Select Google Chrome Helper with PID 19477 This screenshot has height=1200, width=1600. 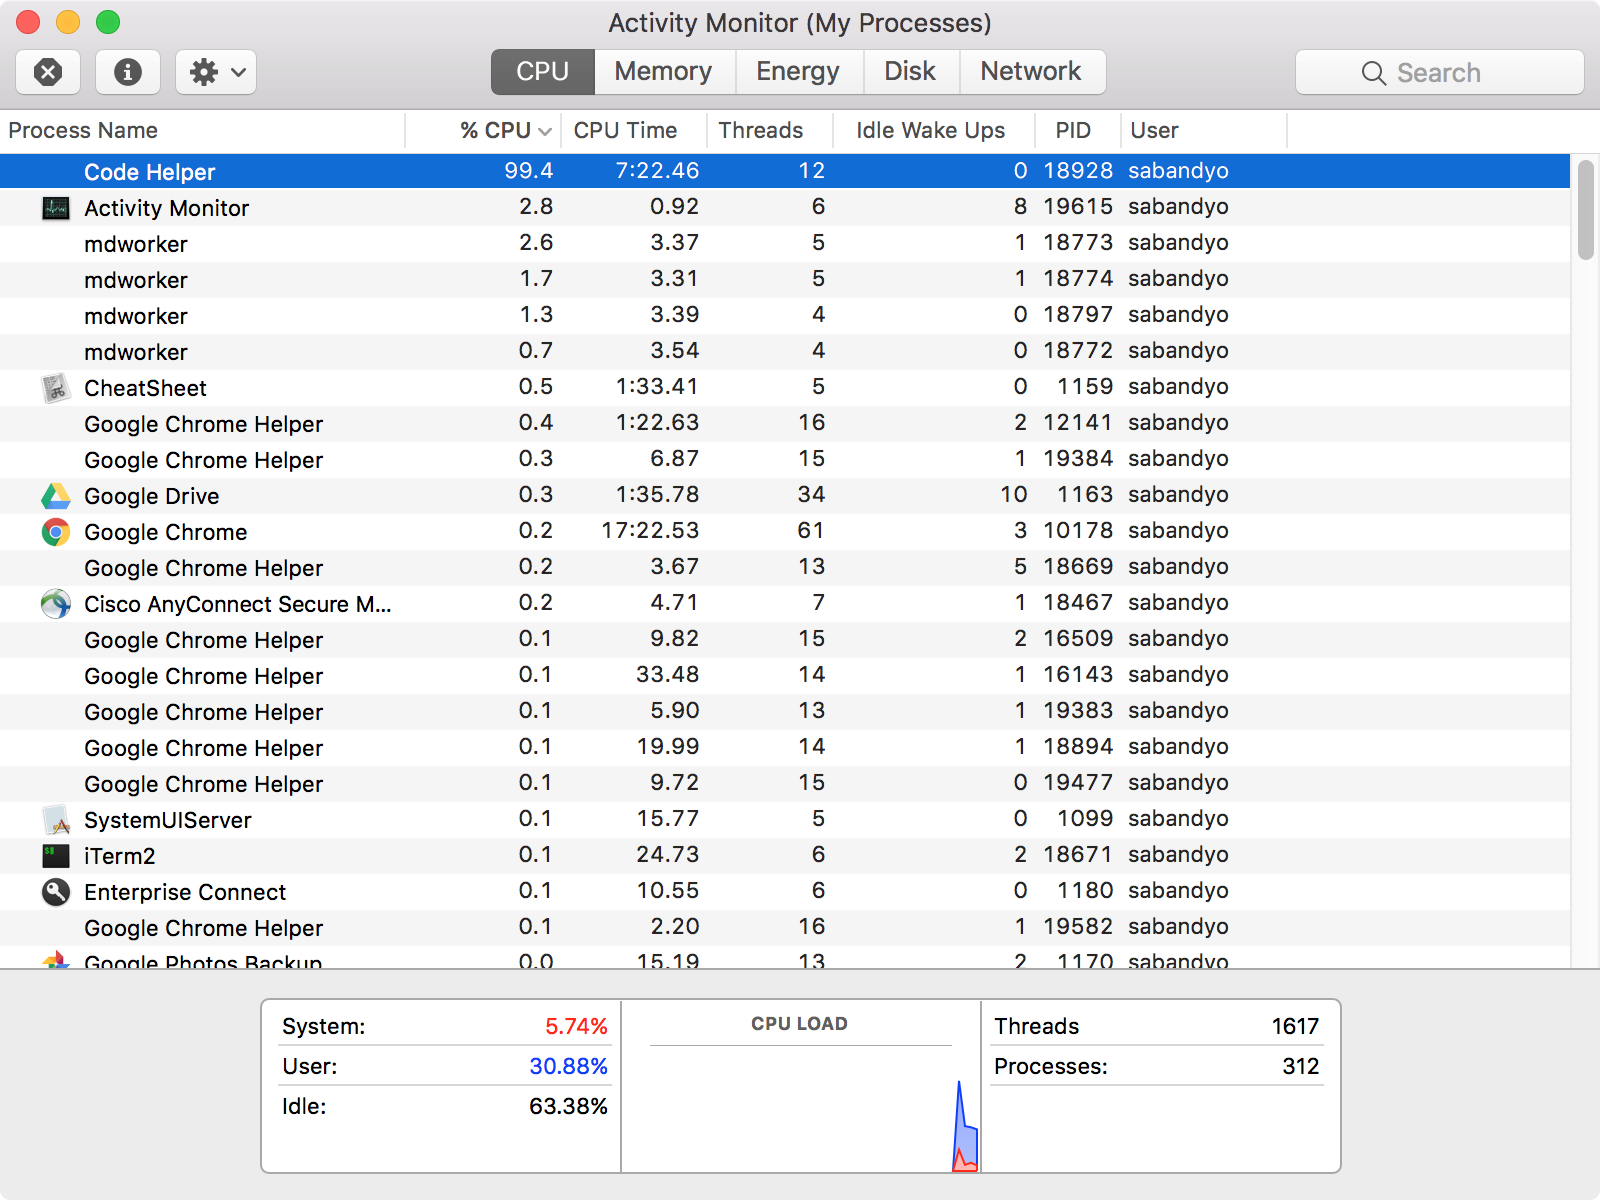click(785, 783)
